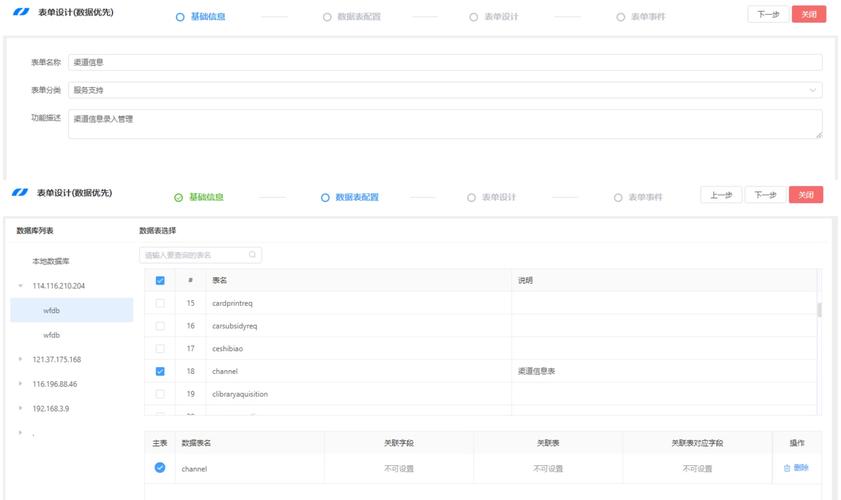Screen dimensions: 841x500
Task: Click the 上一步 button
Action: [x=720, y=195]
